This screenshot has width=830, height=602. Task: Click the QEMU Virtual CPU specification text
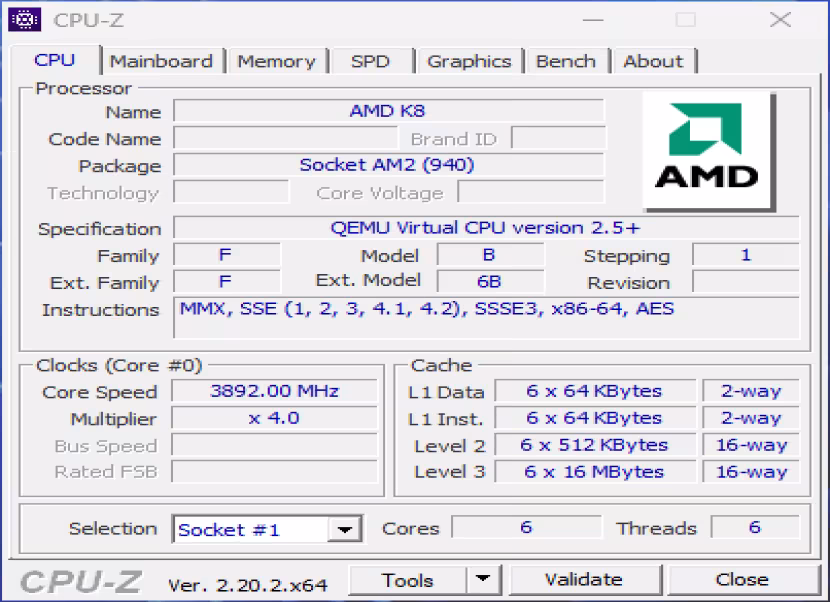pyautogui.click(x=486, y=228)
